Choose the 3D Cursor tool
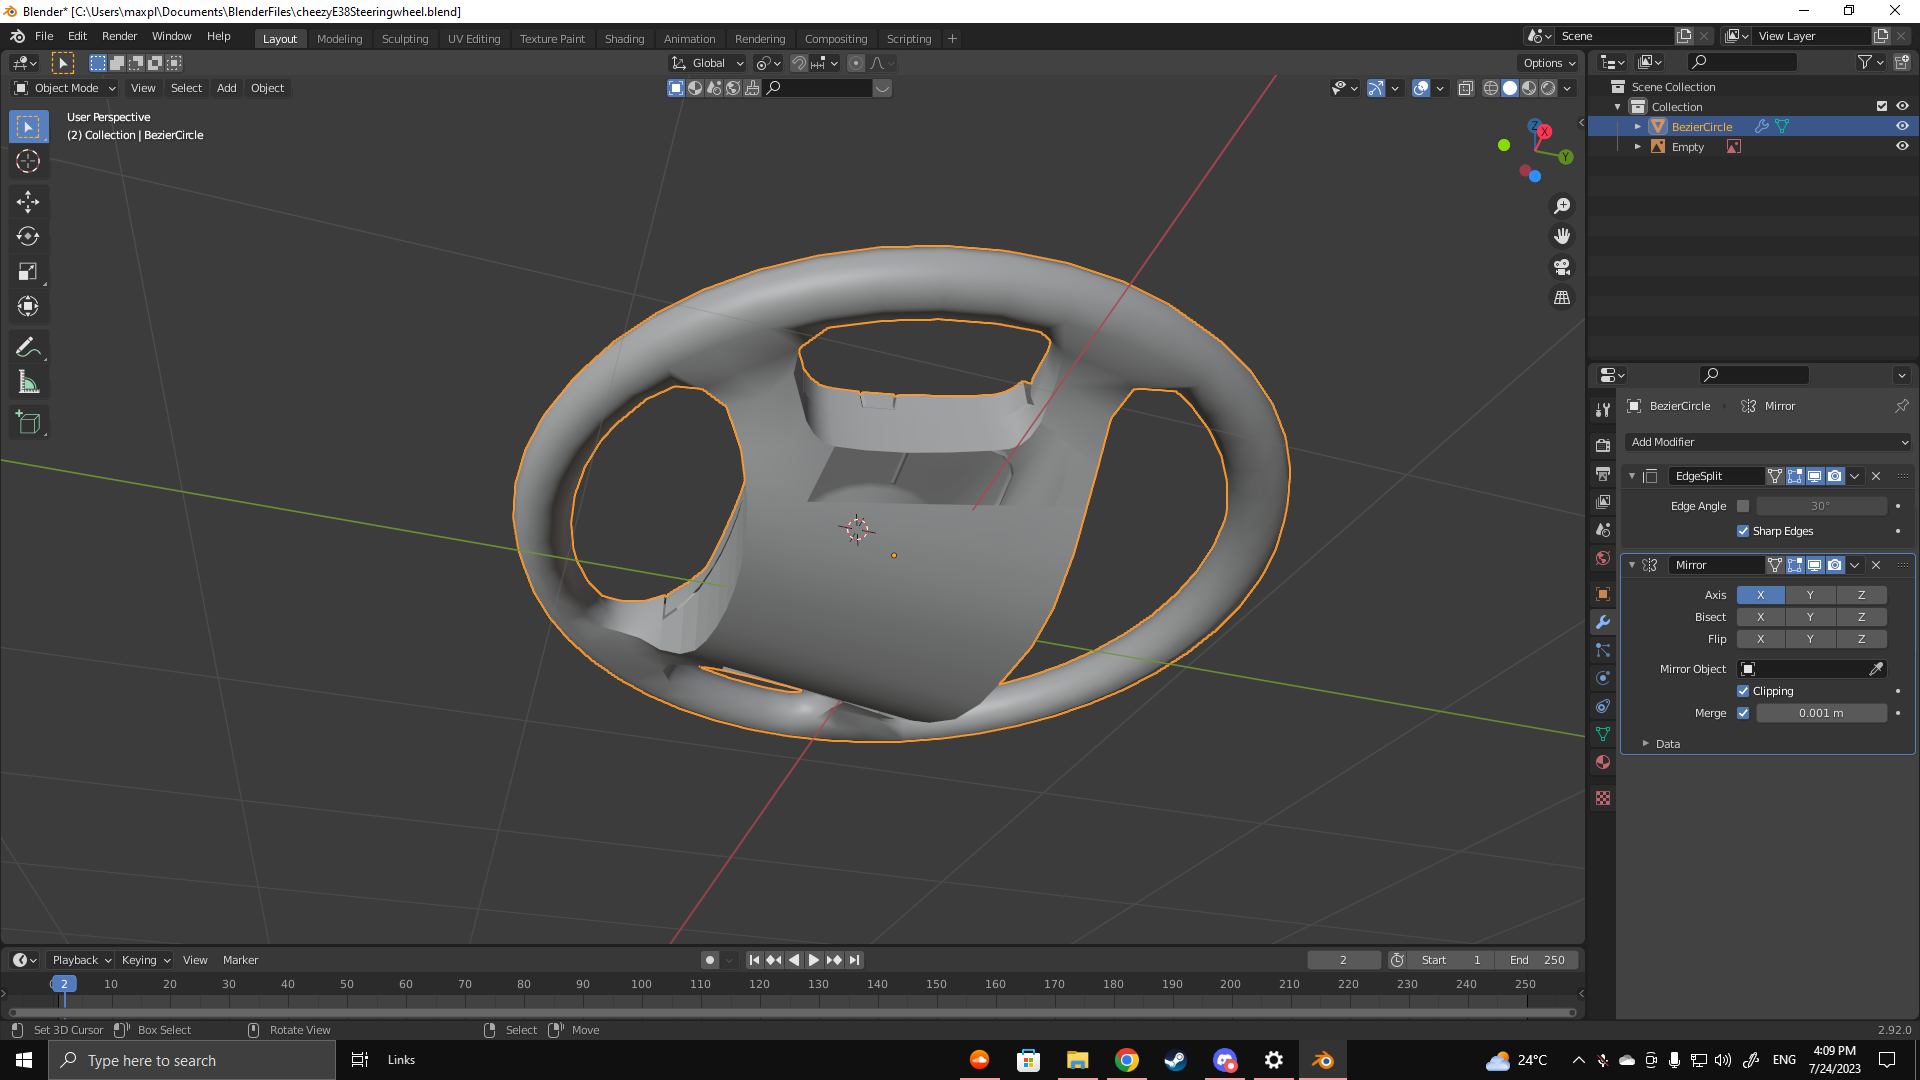Image resolution: width=1920 pixels, height=1080 pixels. click(28, 161)
